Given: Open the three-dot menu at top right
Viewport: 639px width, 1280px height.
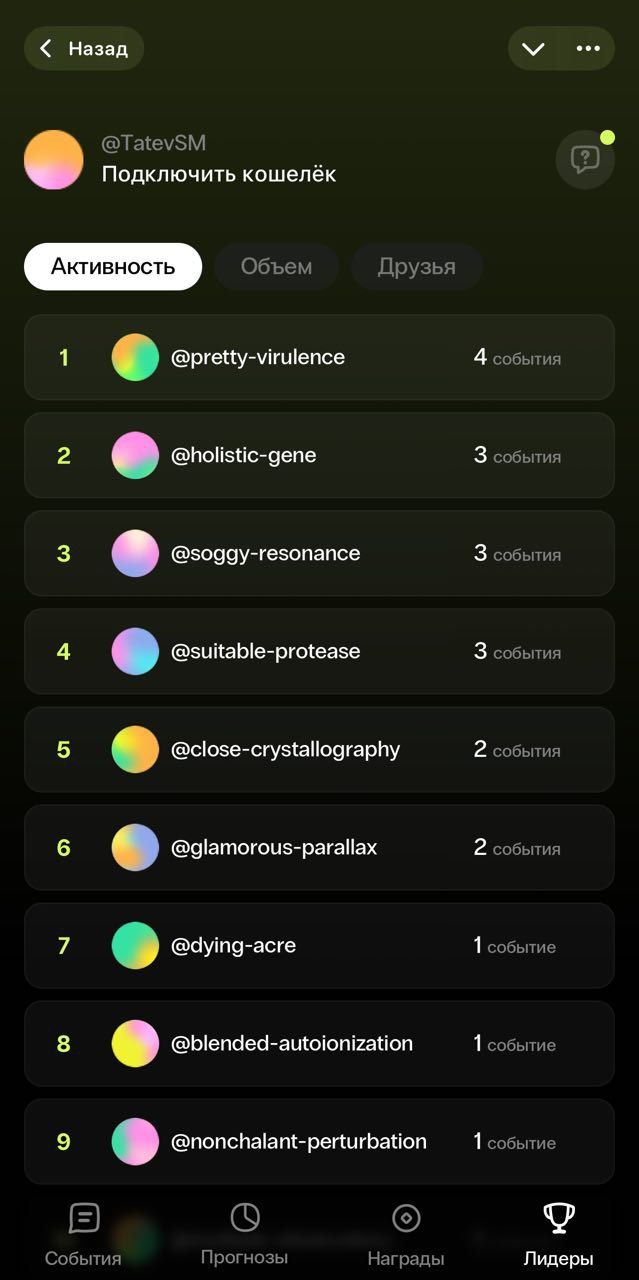Looking at the screenshot, I should pos(585,48).
